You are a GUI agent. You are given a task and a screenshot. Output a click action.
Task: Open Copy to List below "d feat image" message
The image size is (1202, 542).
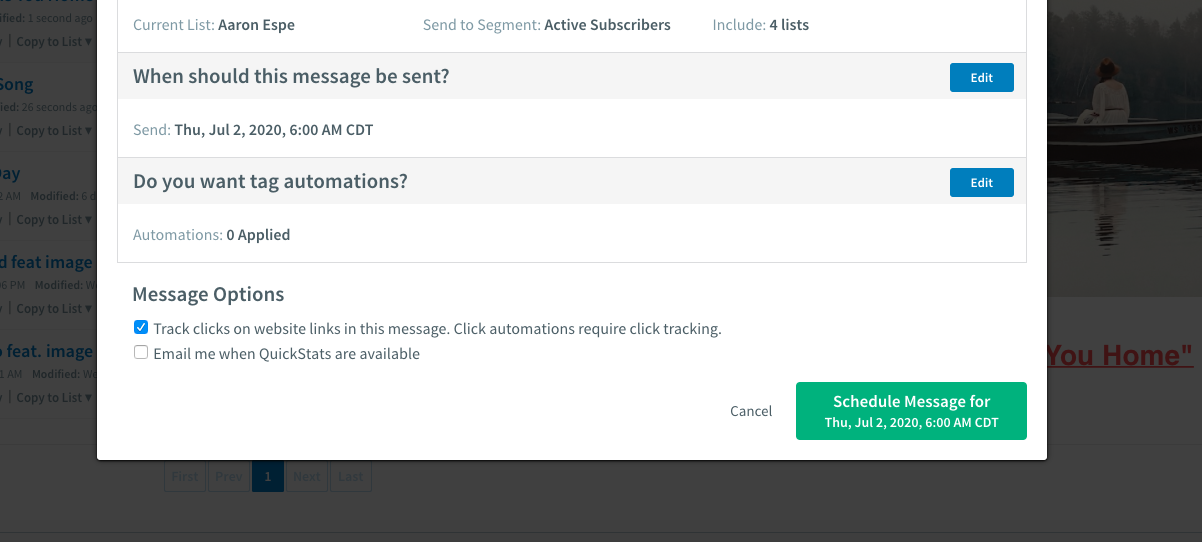(55, 308)
